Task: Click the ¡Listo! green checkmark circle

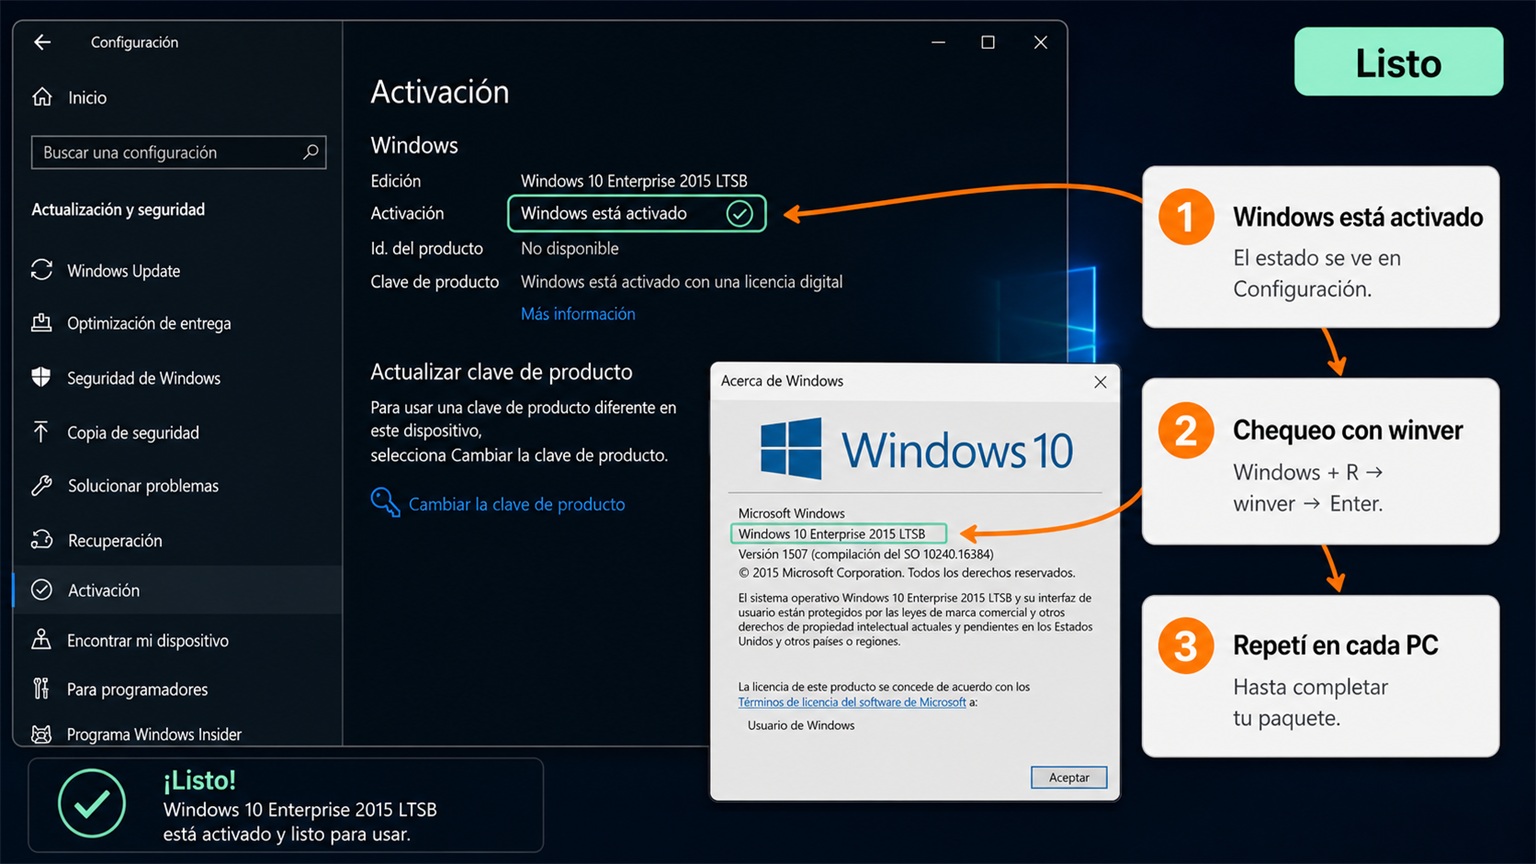Action: click(x=92, y=803)
